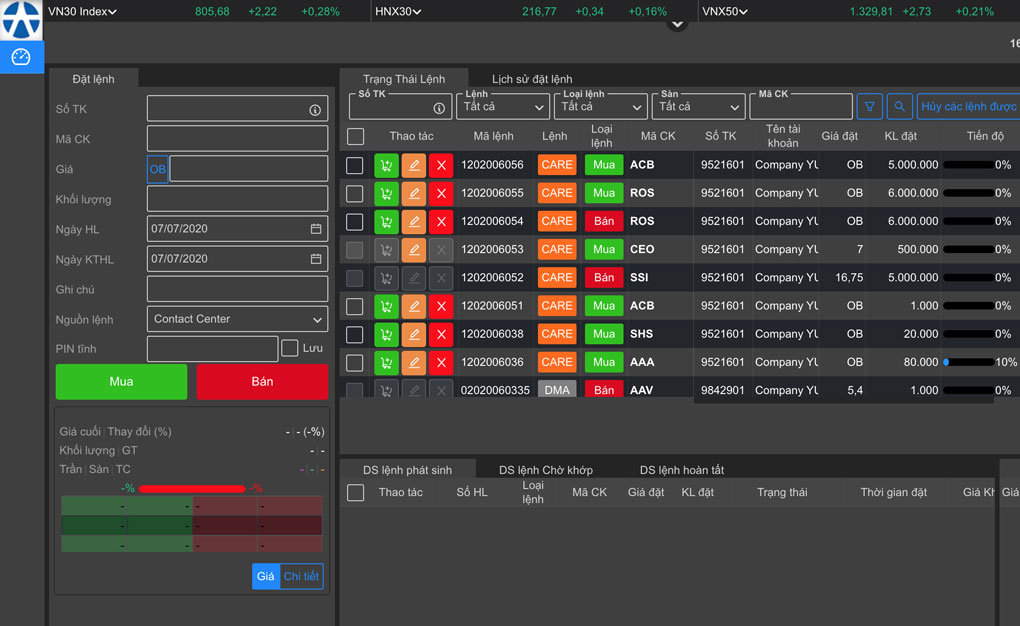Image resolution: width=1020 pixels, height=626 pixels.
Task: Cancel order 1202006036 with red X icon
Action: (x=441, y=362)
